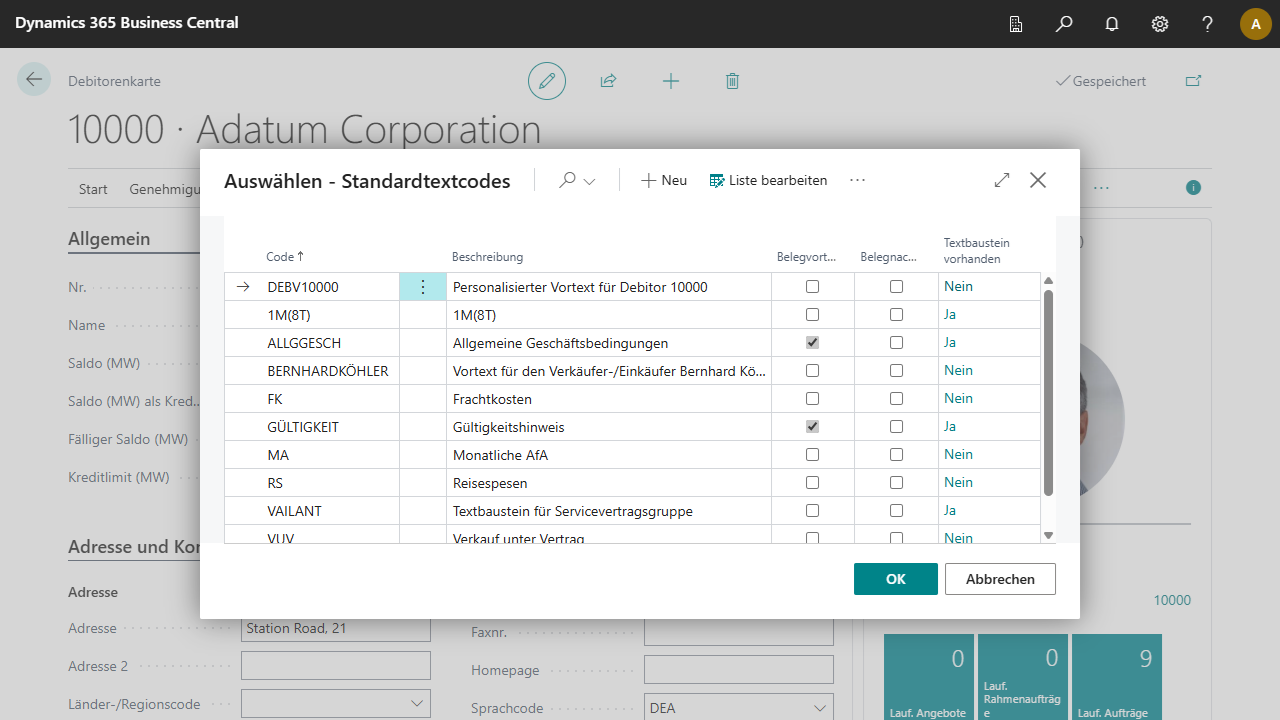This screenshot has height=720, width=1280.
Task: Open the Länder-/Regionscode dropdown
Action: pyautogui.click(x=417, y=704)
